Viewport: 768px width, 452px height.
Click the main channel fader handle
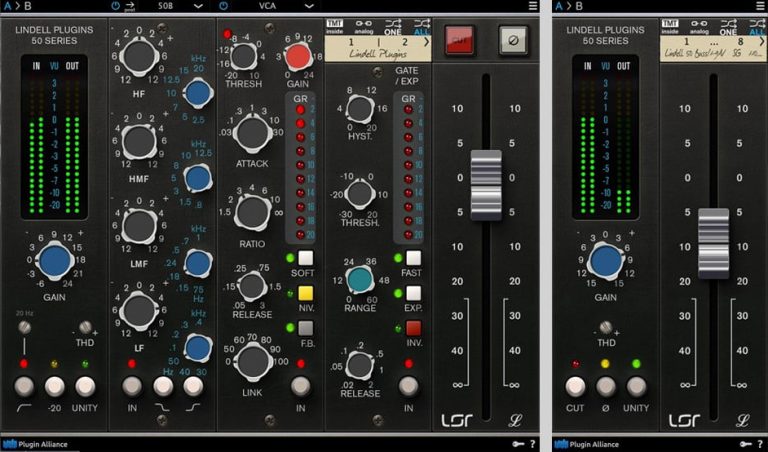click(486, 183)
